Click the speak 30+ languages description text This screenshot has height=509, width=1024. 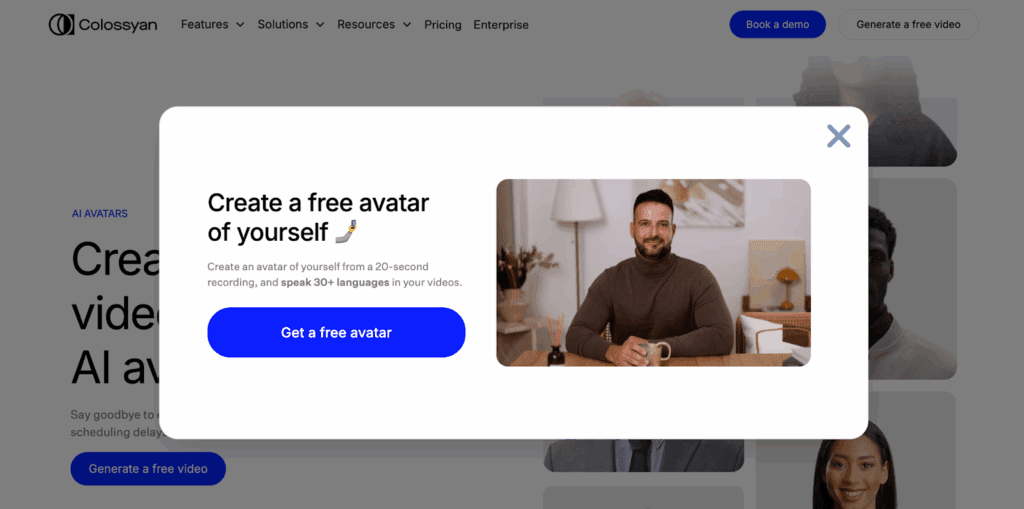335,283
